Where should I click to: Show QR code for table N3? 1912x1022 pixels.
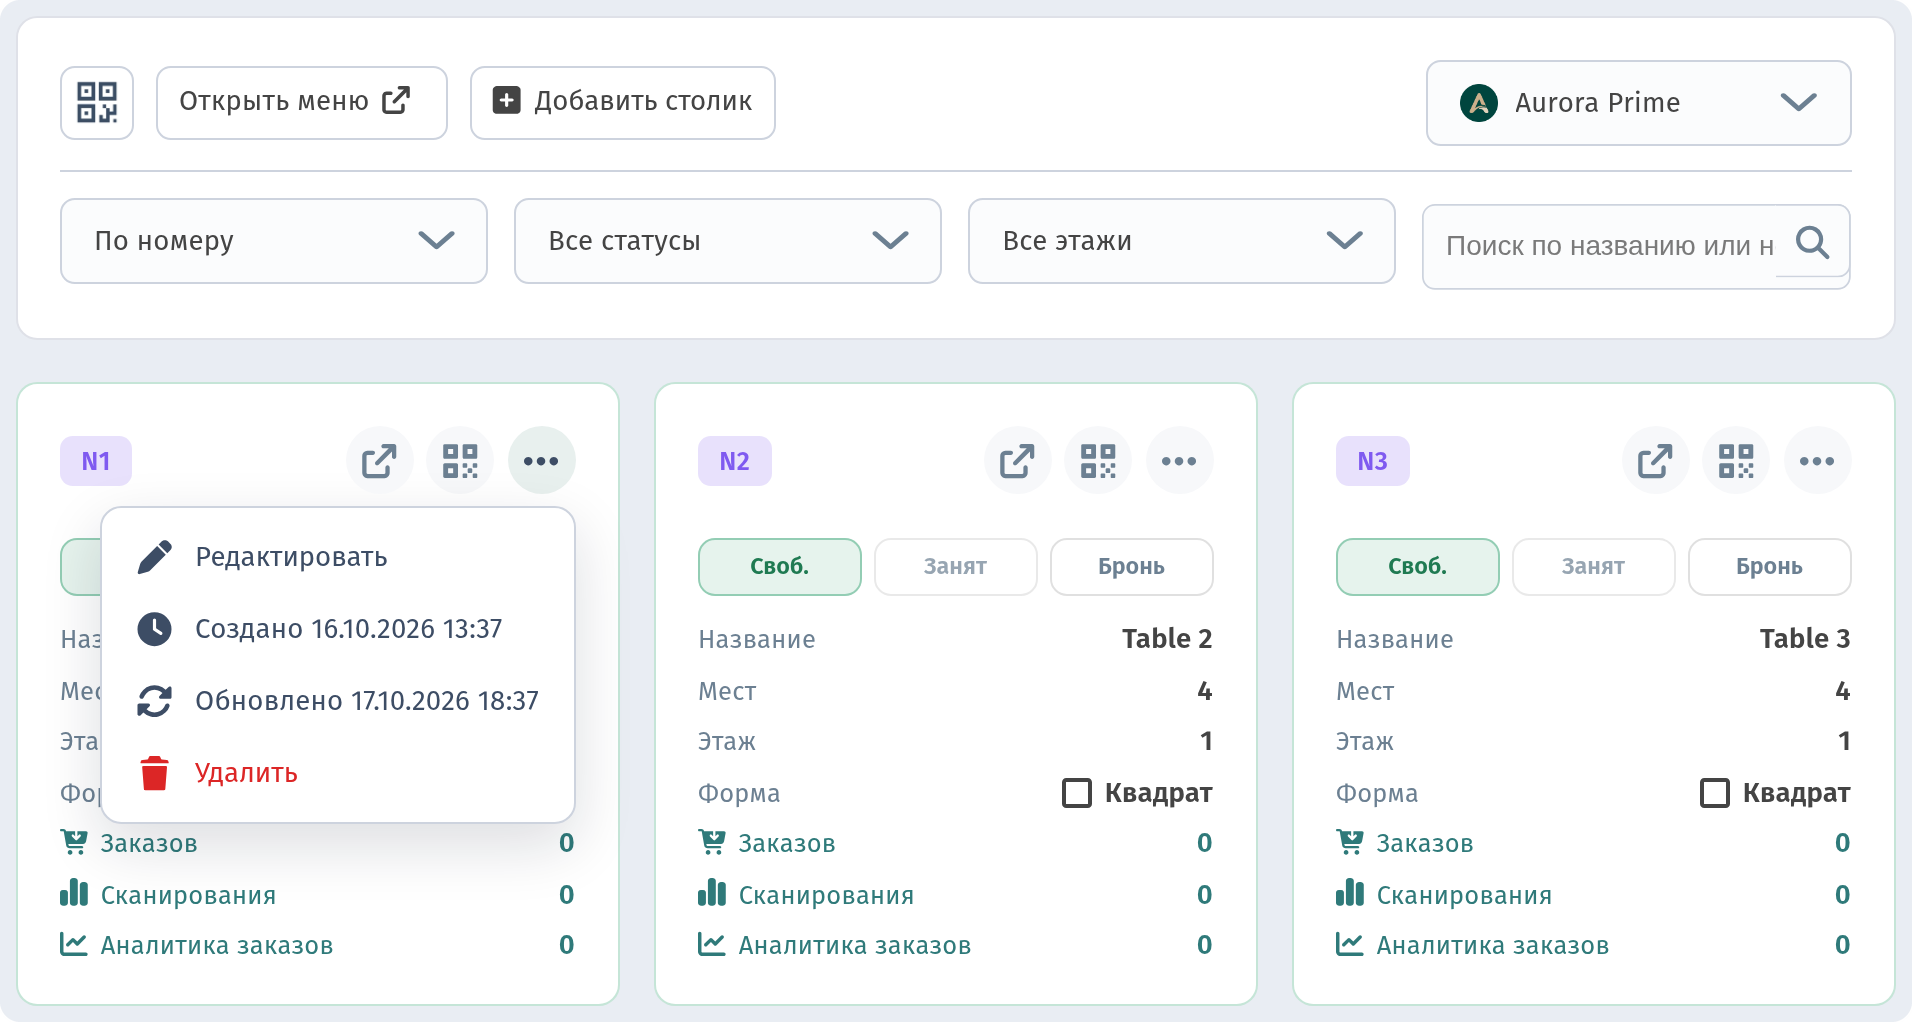[x=1736, y=461]
